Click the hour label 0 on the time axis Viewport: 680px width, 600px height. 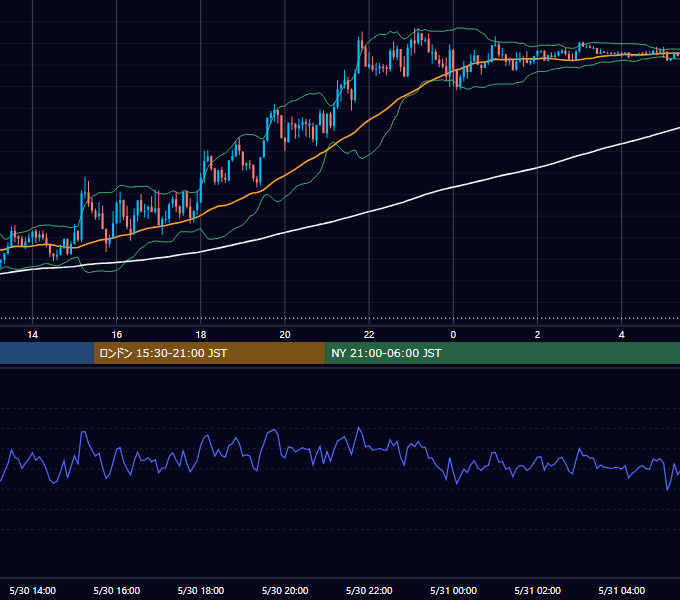pos(453,335)
